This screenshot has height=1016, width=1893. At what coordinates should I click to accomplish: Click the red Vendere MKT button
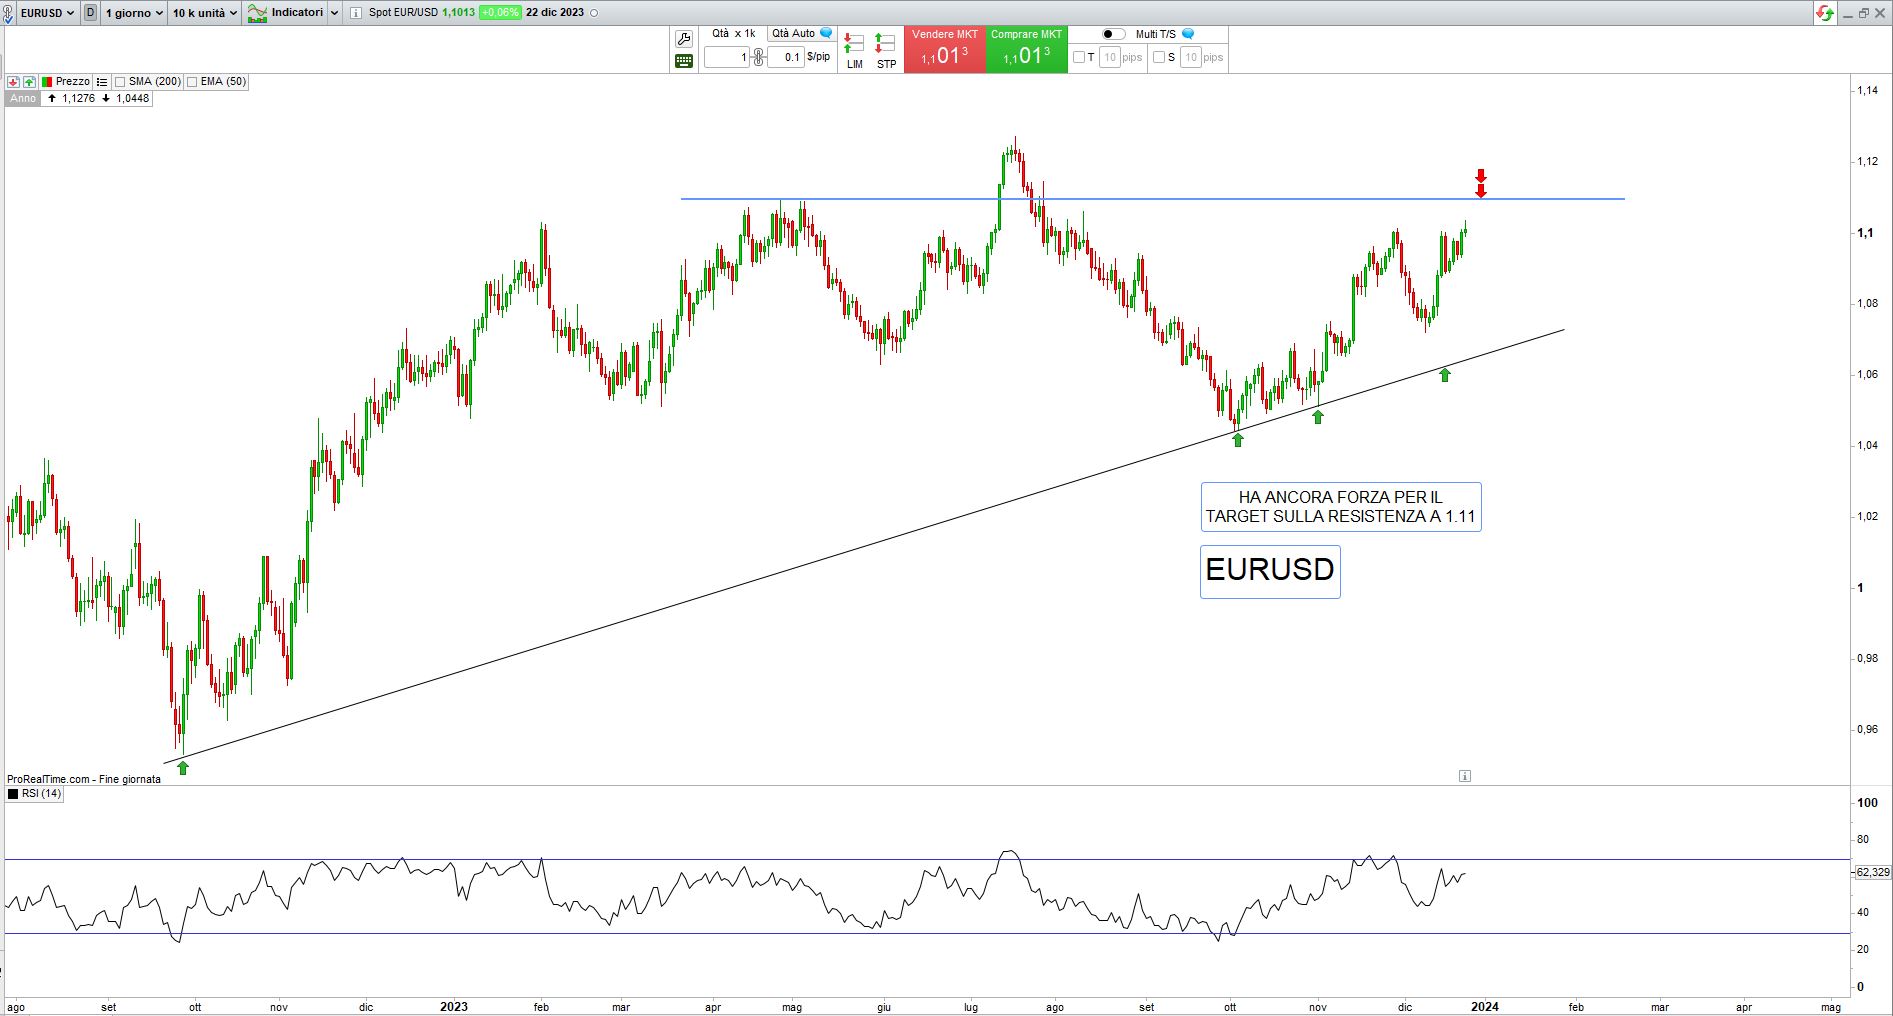944,50
